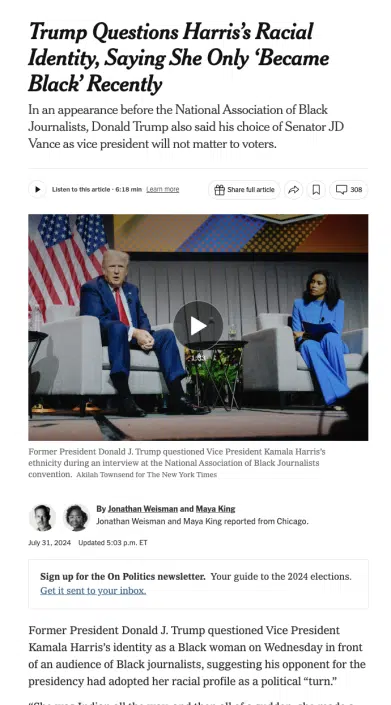Open the Learn more link
391x705 pixels.
(163, 189)
